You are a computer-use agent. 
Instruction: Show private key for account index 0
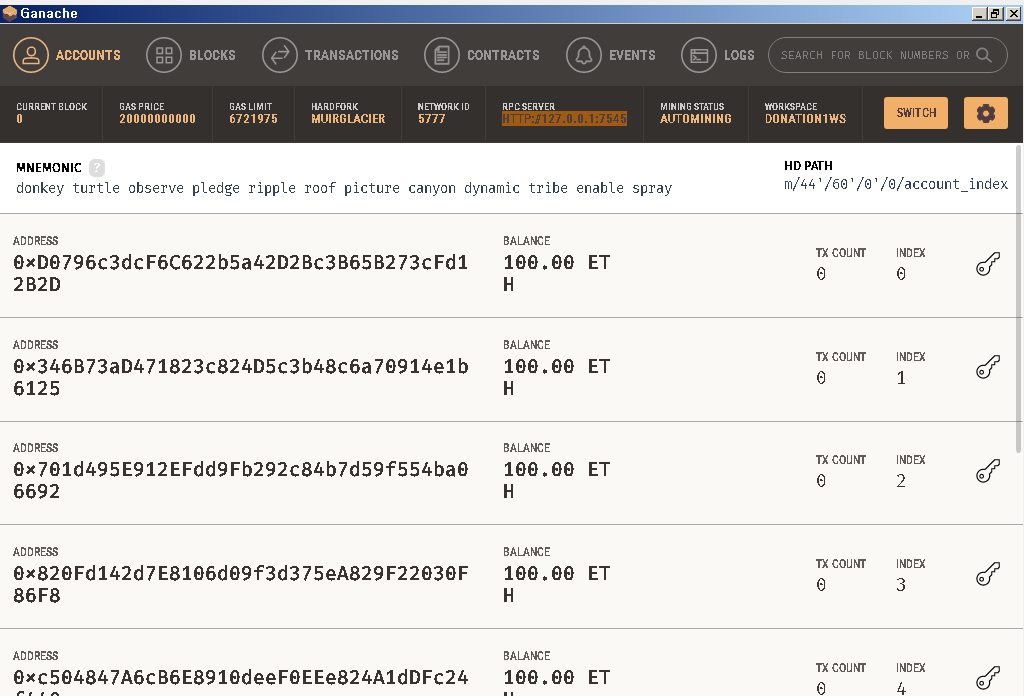coord(988,264)
